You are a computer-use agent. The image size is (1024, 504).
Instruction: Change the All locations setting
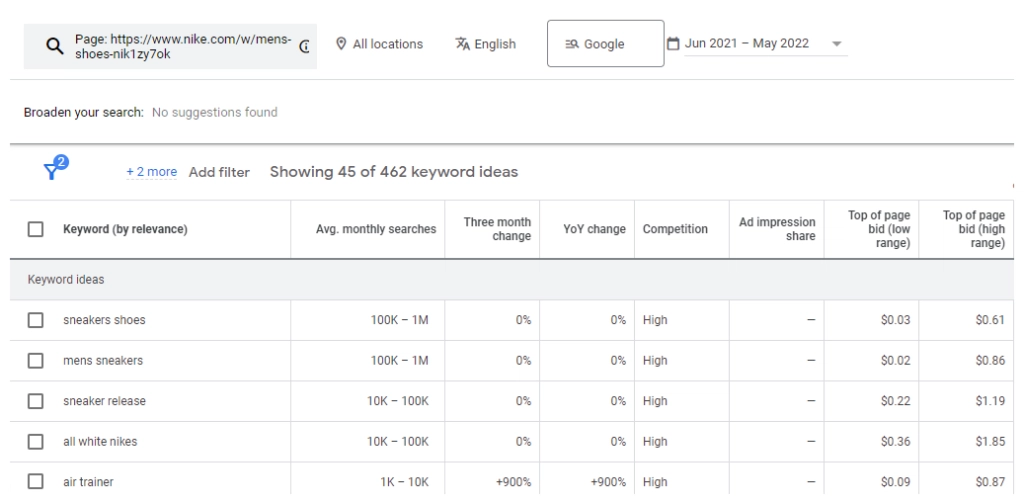379,44
